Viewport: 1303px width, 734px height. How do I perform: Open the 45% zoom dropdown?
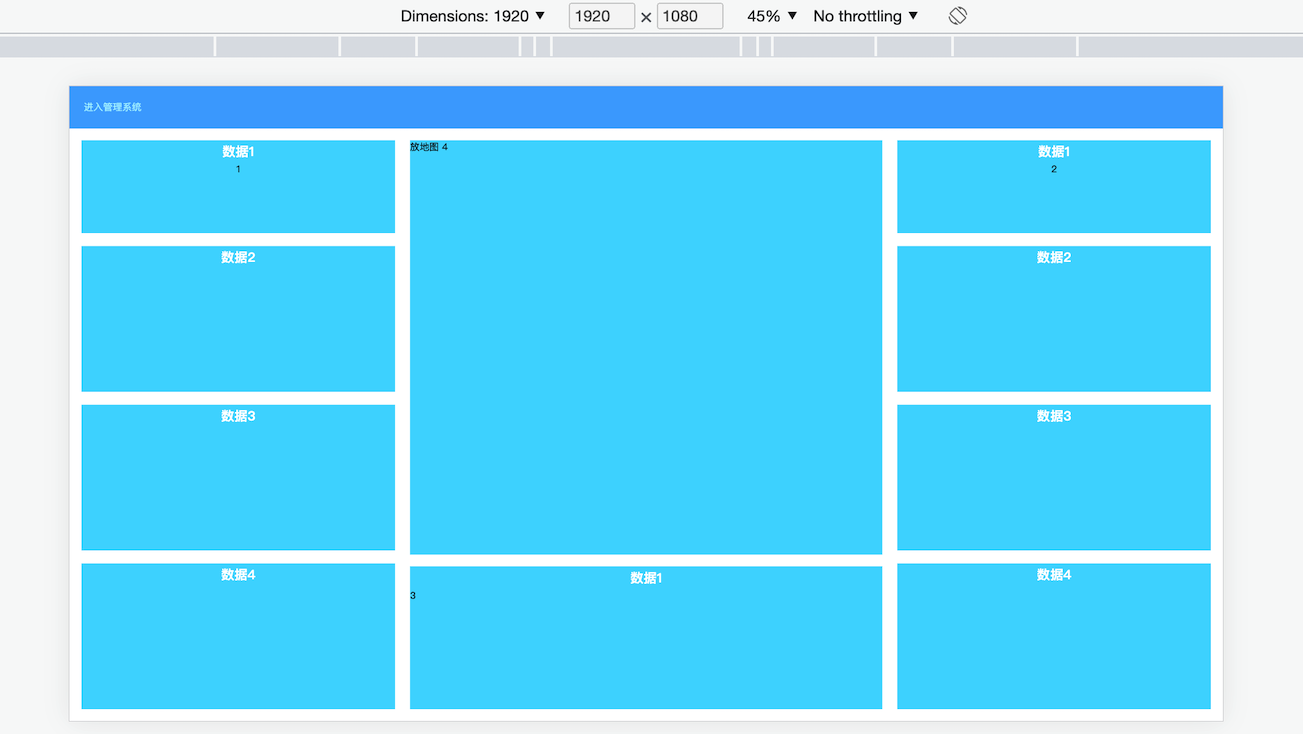pos(772,16)
